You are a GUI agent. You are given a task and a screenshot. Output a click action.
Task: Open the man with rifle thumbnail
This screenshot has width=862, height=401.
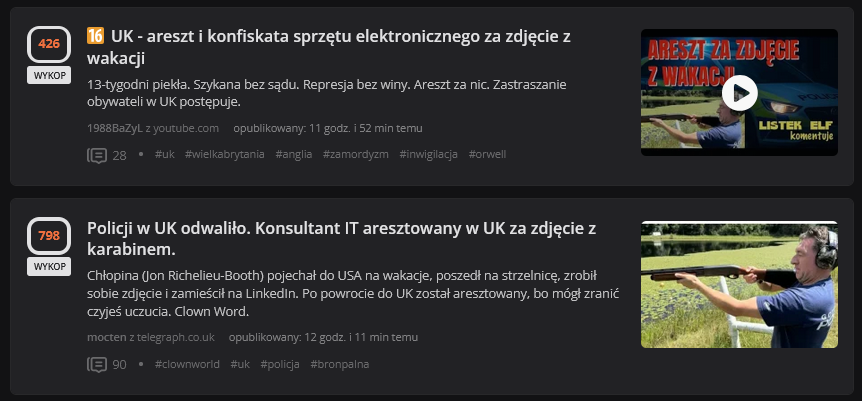pos(739,284)
